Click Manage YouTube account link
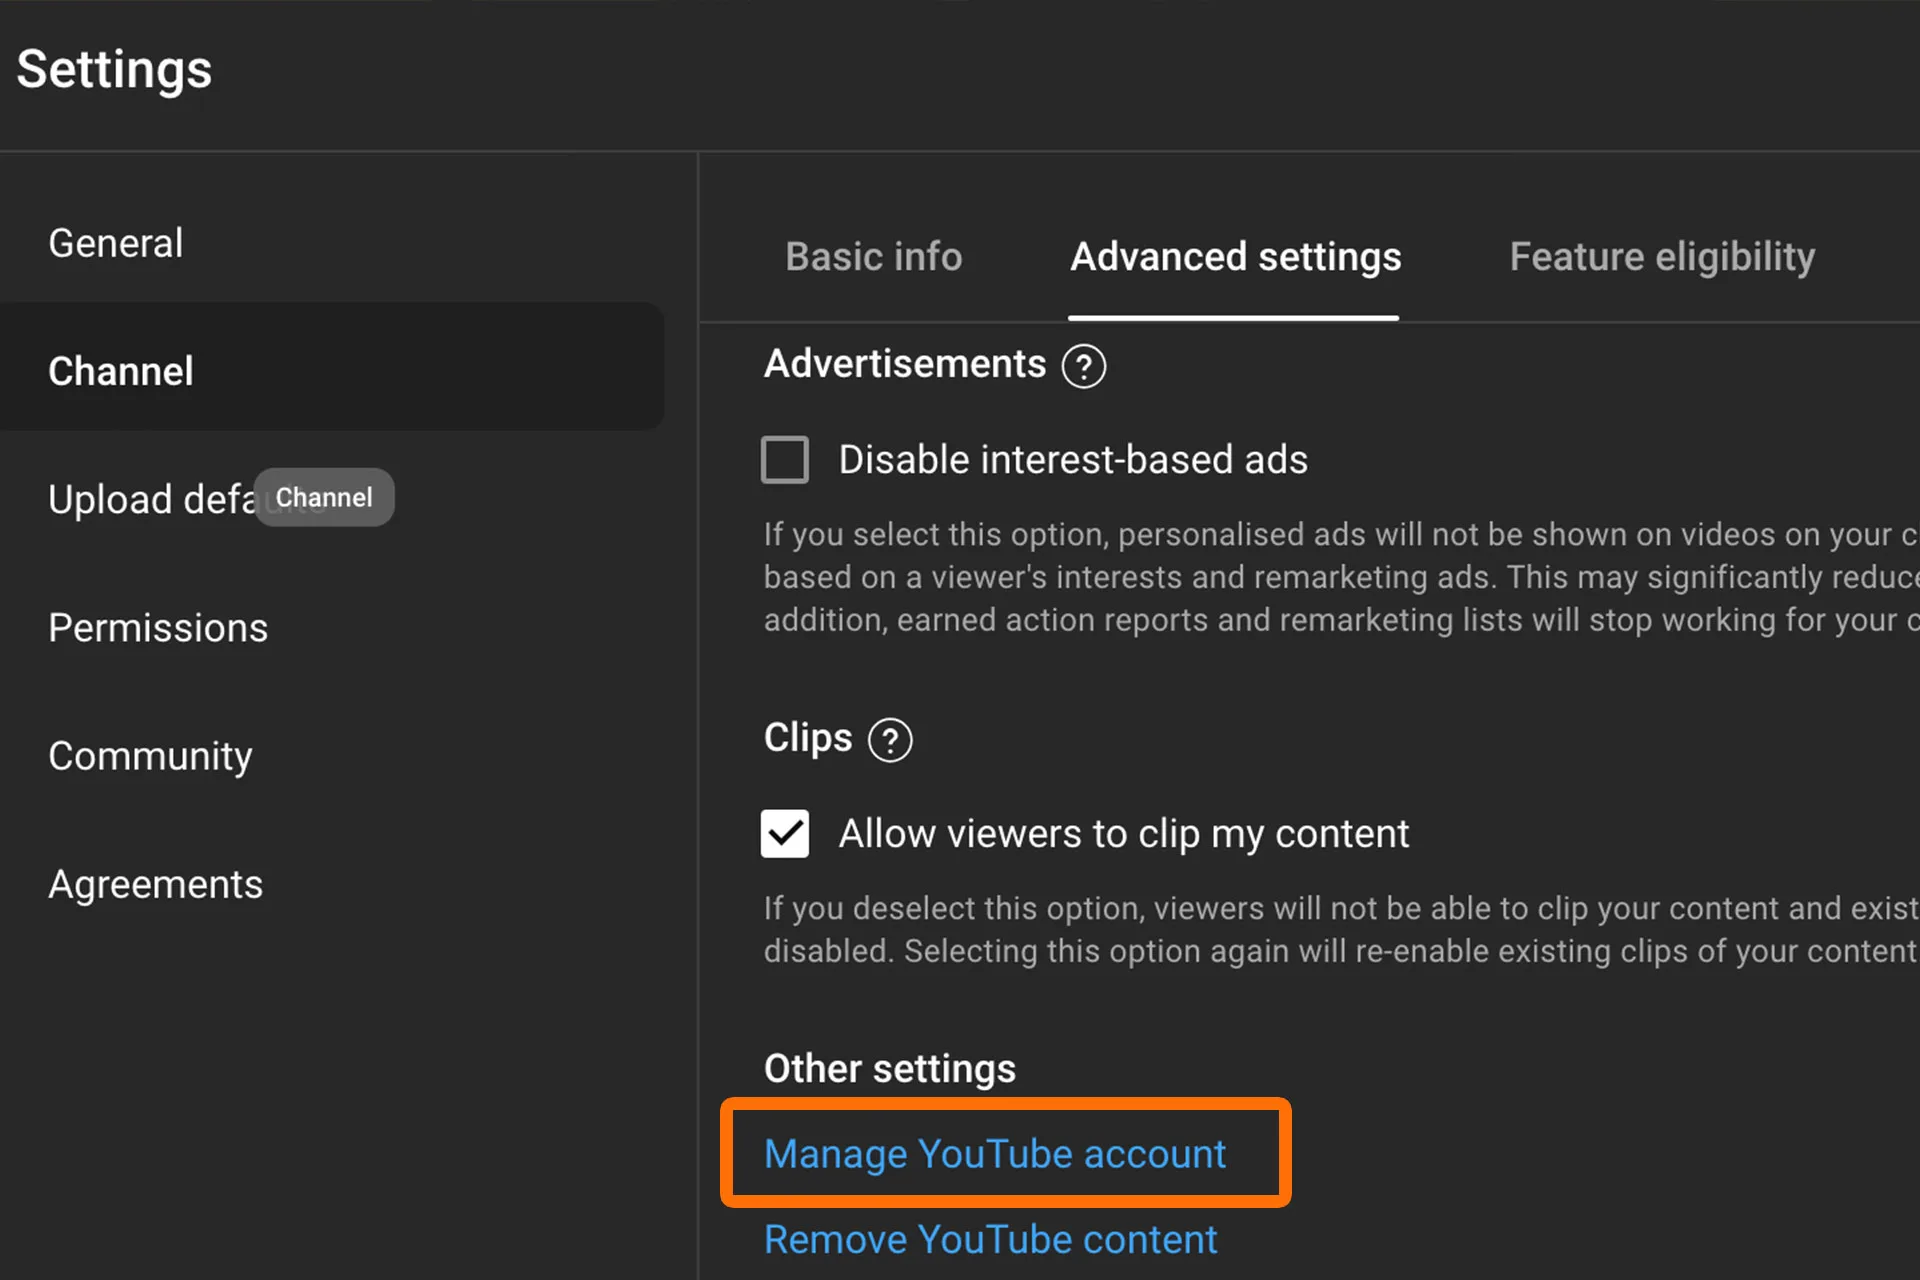This screenshot has width=1920, height=1280. click(995, 1154)
